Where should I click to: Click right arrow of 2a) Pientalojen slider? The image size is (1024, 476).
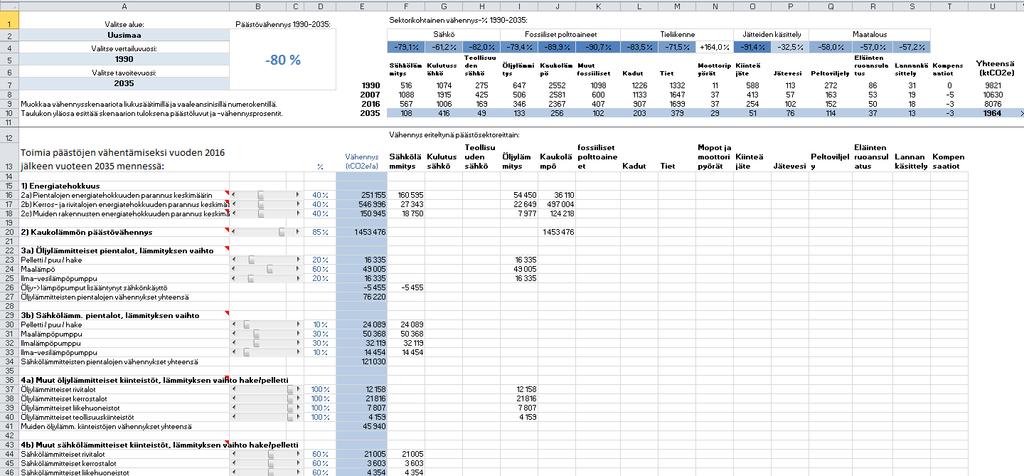298,195
